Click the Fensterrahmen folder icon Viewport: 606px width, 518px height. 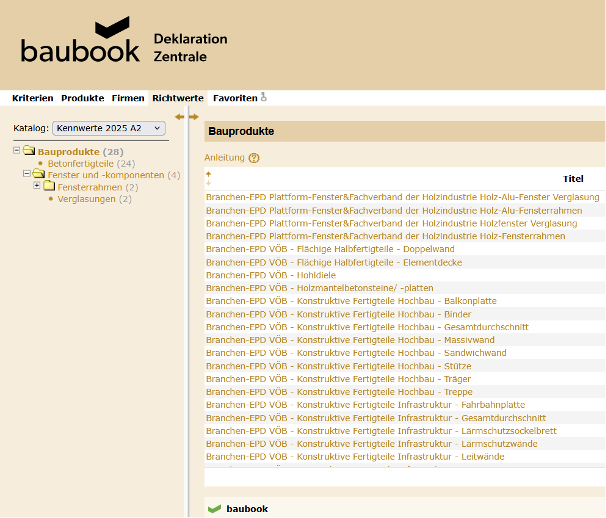pyautogui.click(x=49, y=186)
